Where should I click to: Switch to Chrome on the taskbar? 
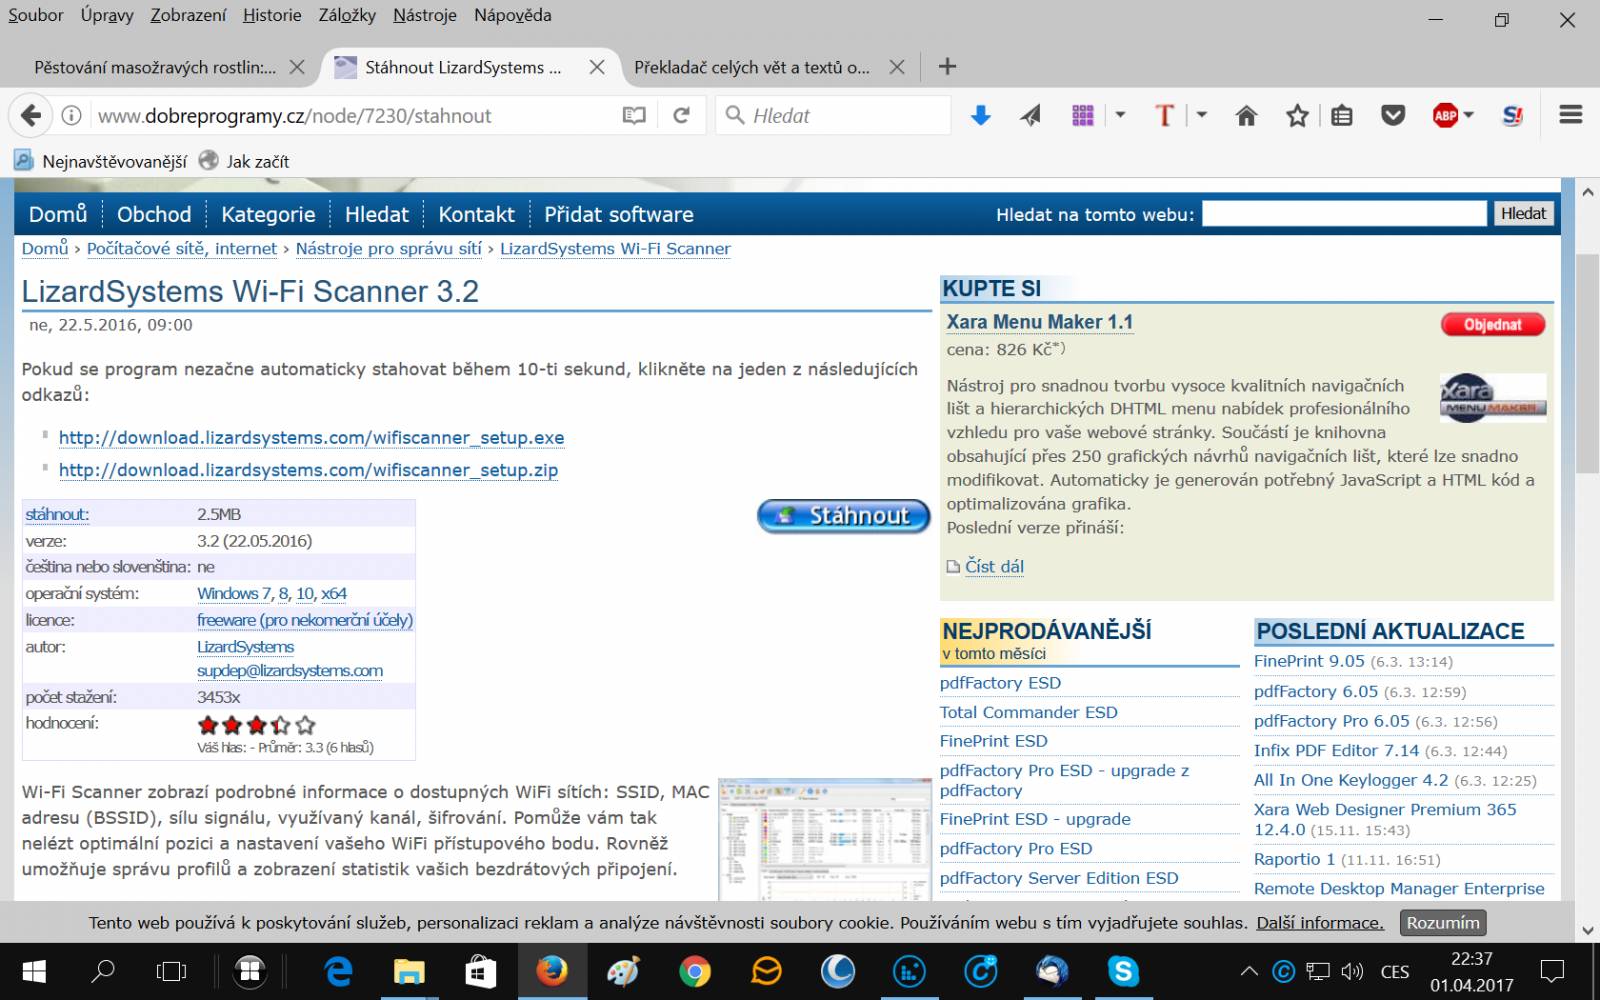point(694,971)
